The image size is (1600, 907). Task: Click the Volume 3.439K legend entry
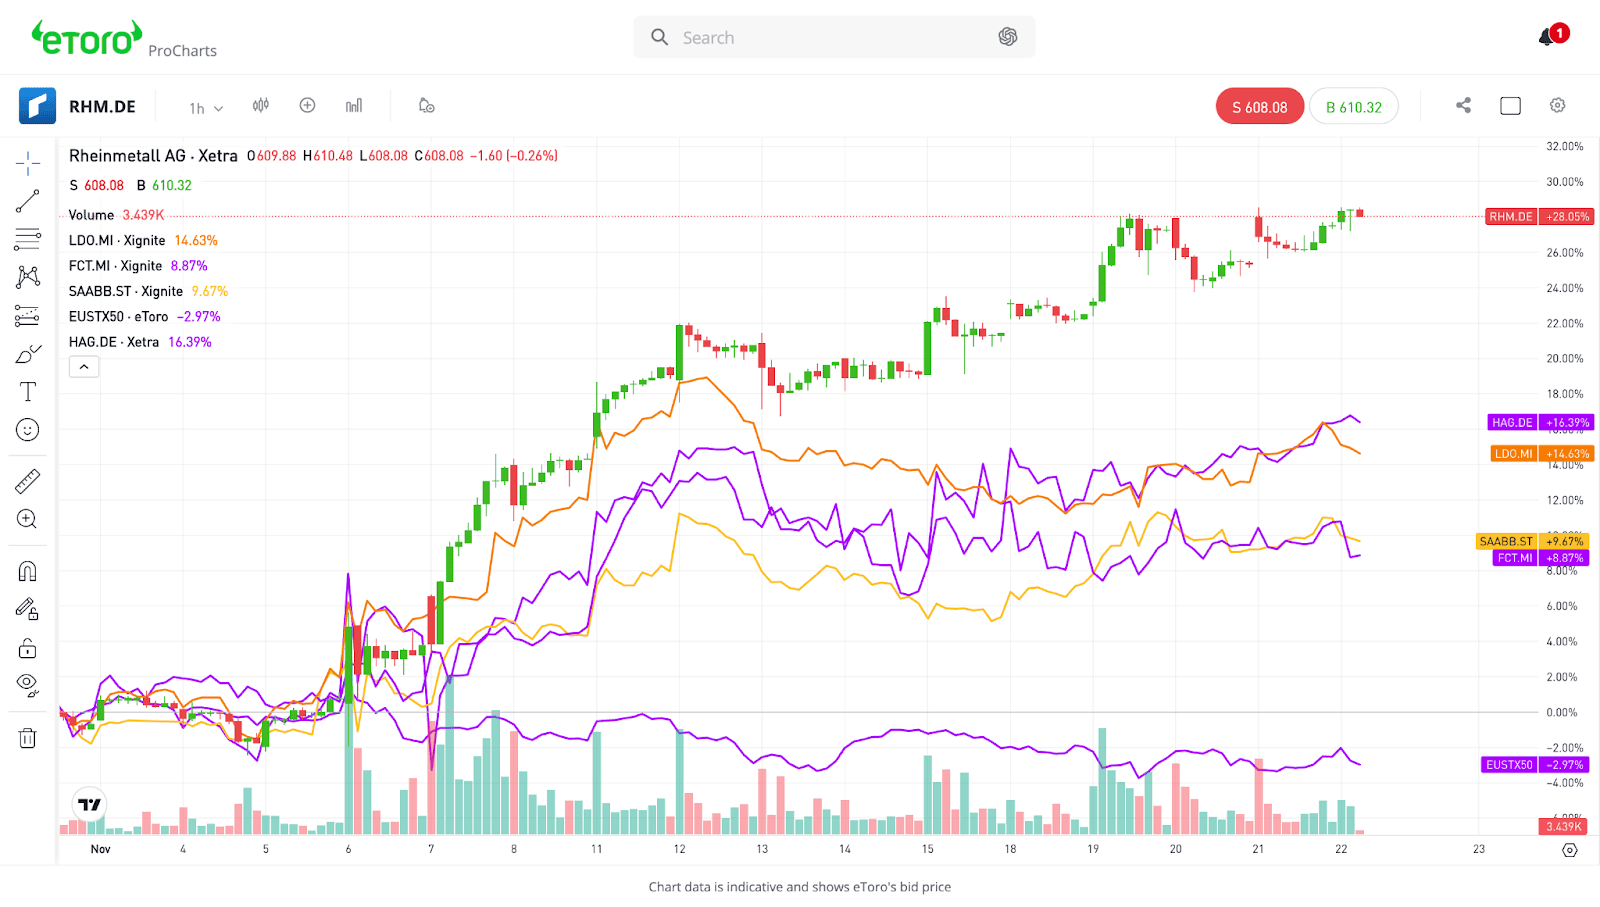(116, 215)
